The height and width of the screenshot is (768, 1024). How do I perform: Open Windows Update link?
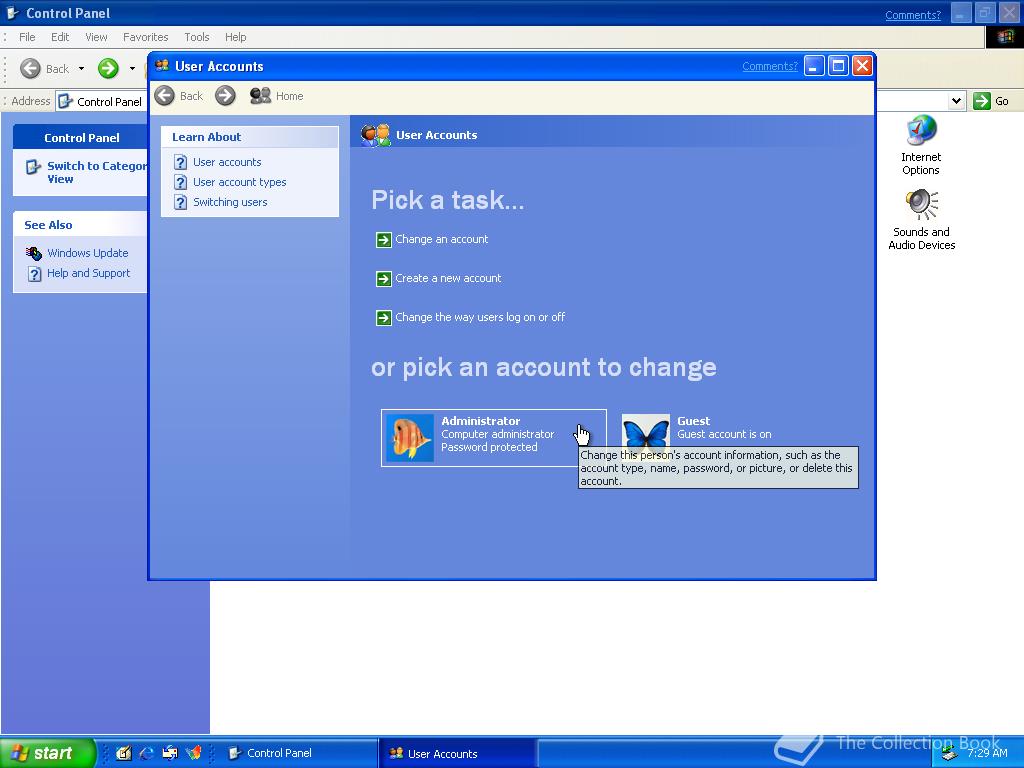(88, 253)
